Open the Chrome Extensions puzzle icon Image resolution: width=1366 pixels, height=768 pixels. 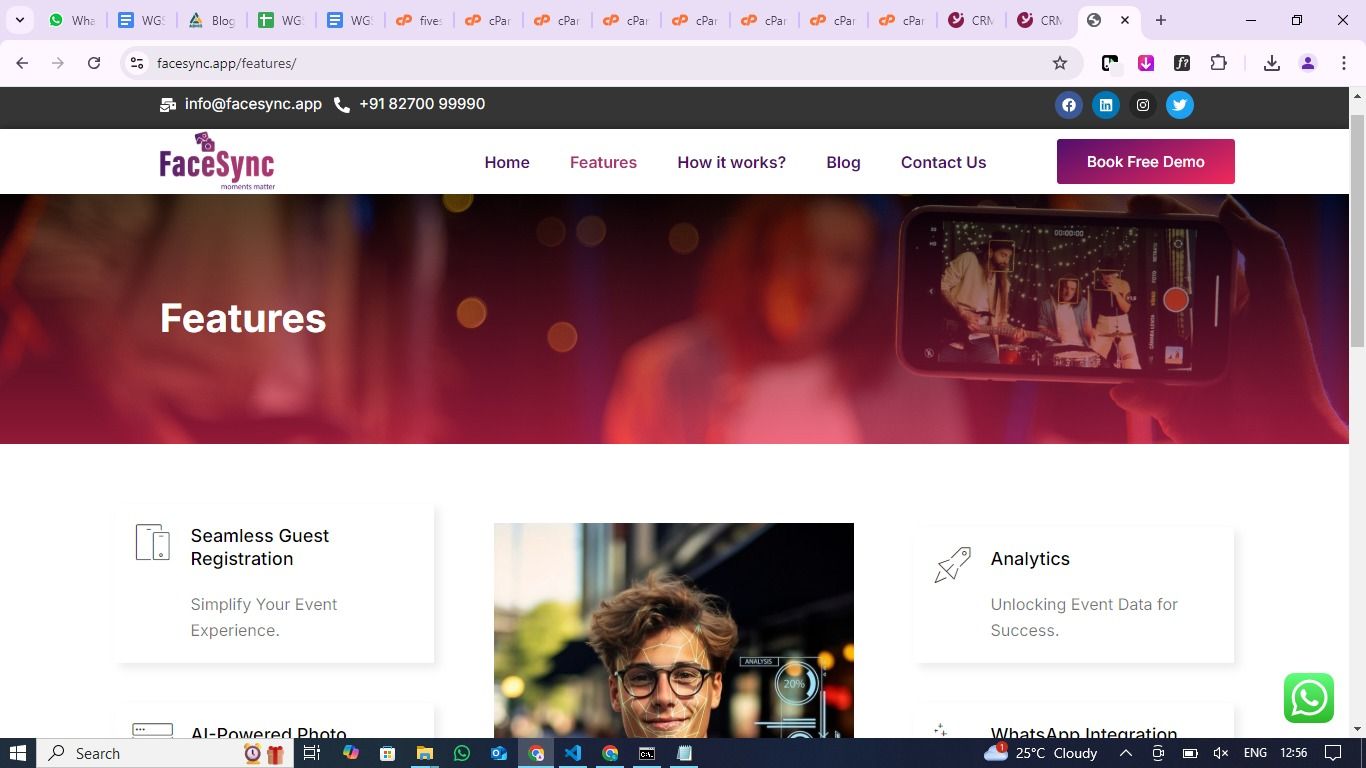pyautogui.click(x=1218, y=63)
